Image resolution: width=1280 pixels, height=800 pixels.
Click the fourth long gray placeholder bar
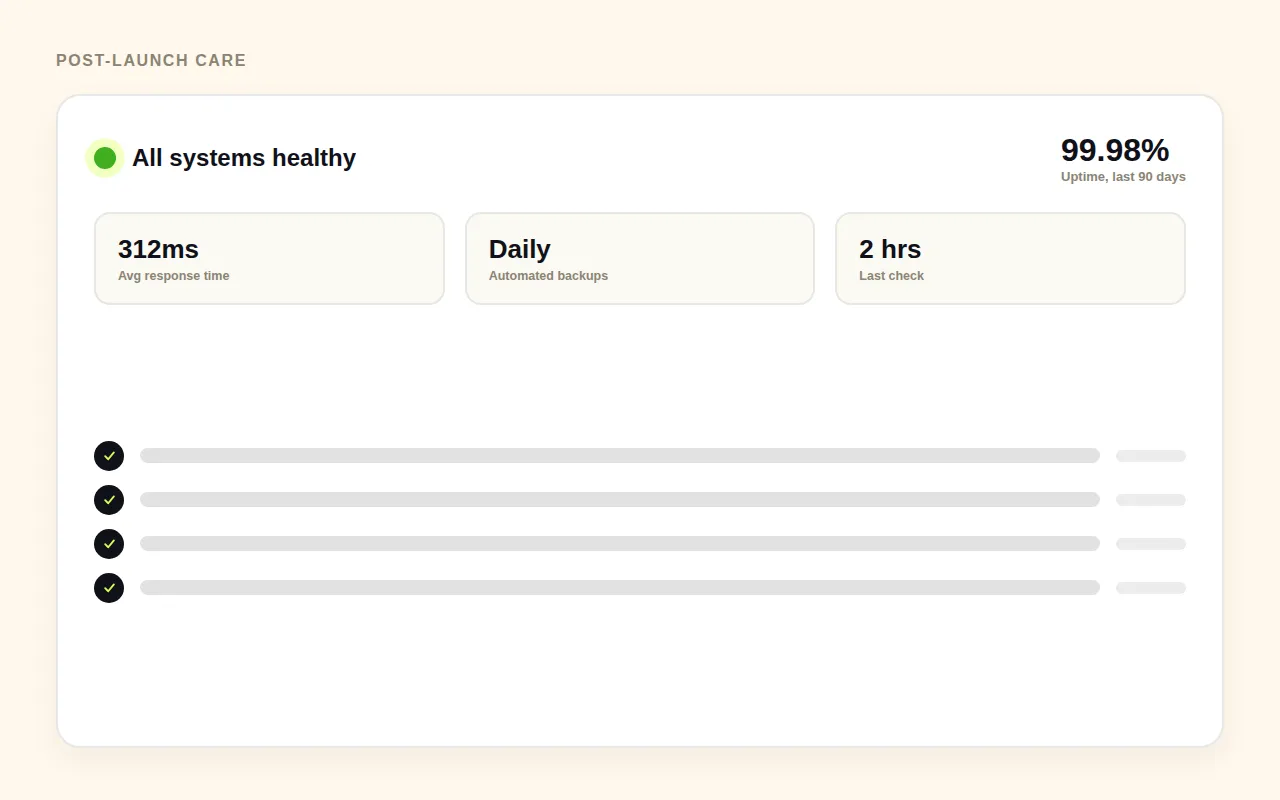pos(620,588)
